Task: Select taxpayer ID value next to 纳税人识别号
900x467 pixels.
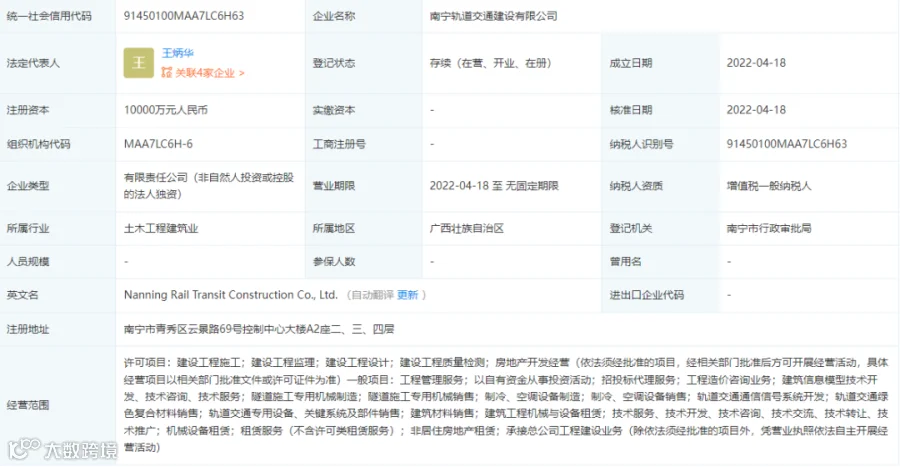Action: [x=786, y=144]
